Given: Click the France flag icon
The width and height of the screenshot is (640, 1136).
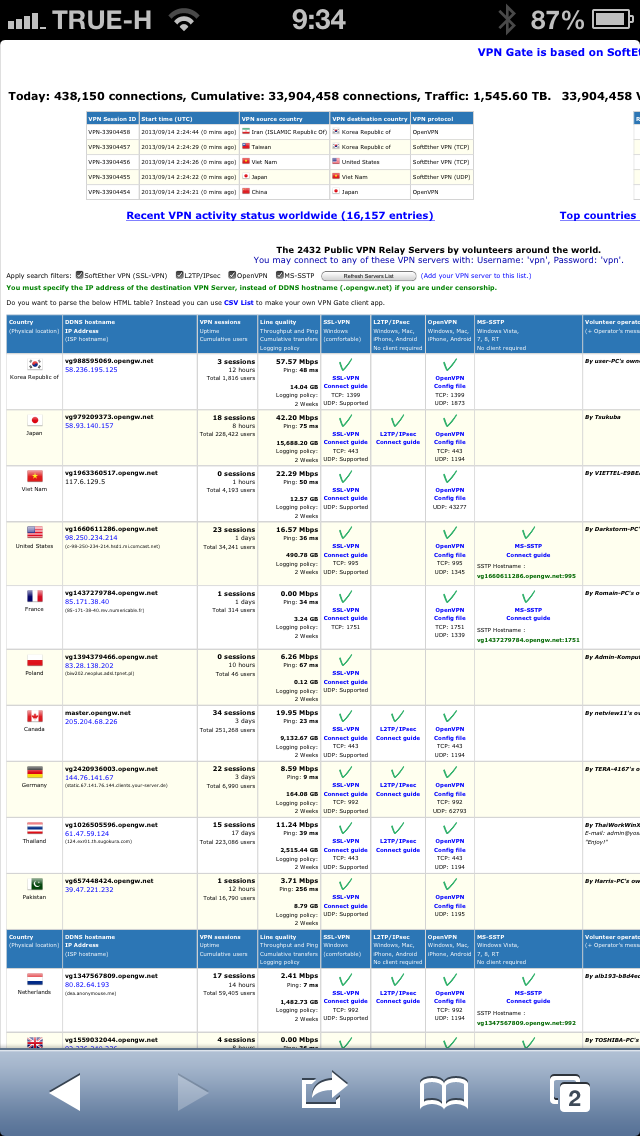Looking at the screenshot, I should [34, 596].
